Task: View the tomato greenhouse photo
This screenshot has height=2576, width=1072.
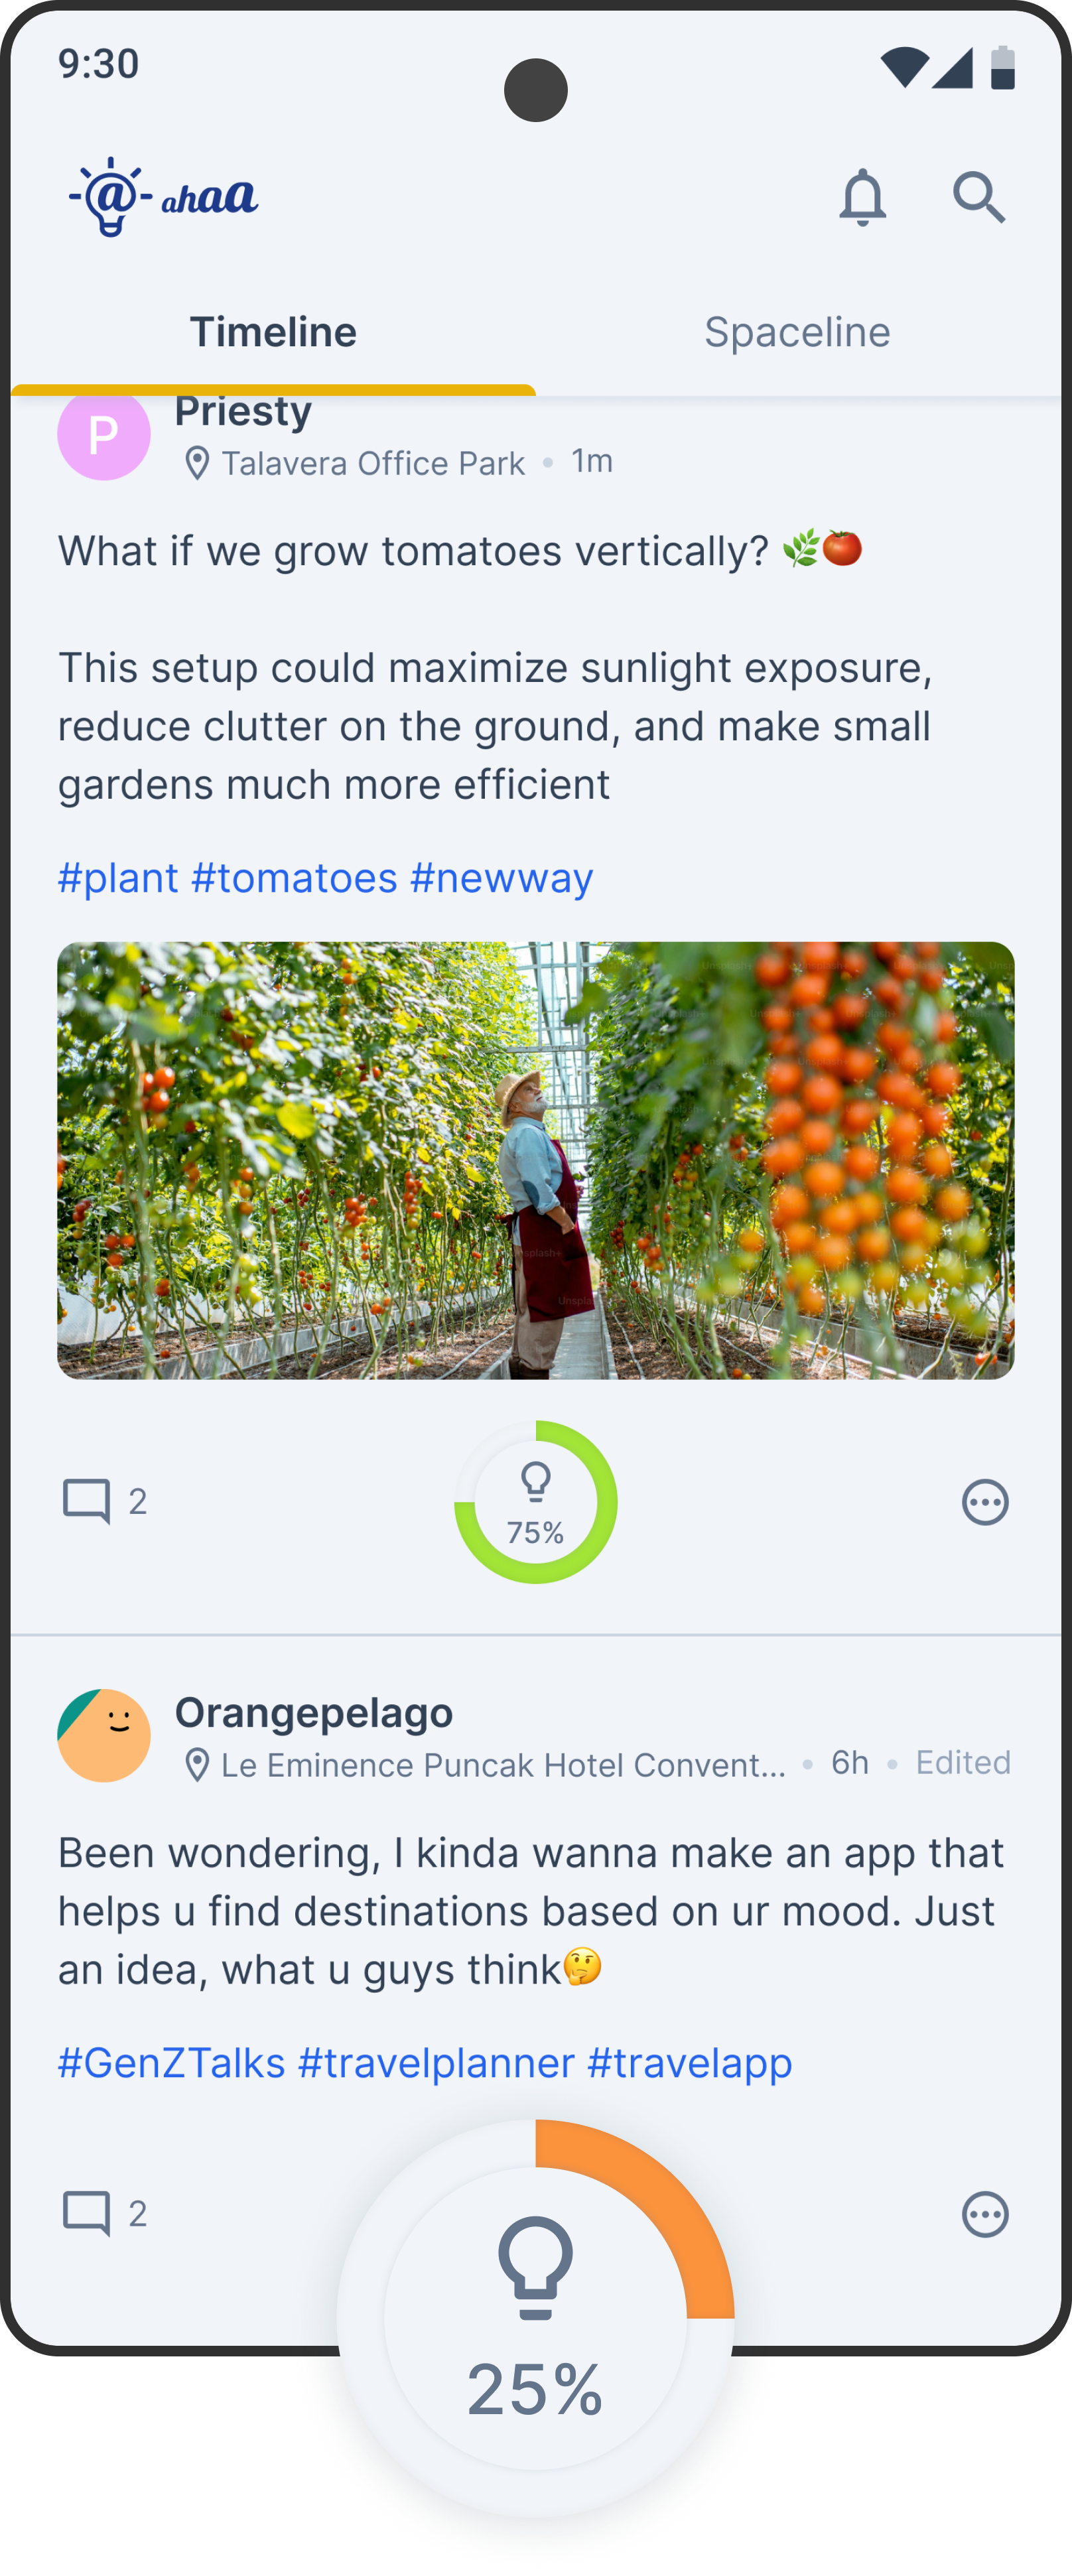Action: tap(536, 1160)
